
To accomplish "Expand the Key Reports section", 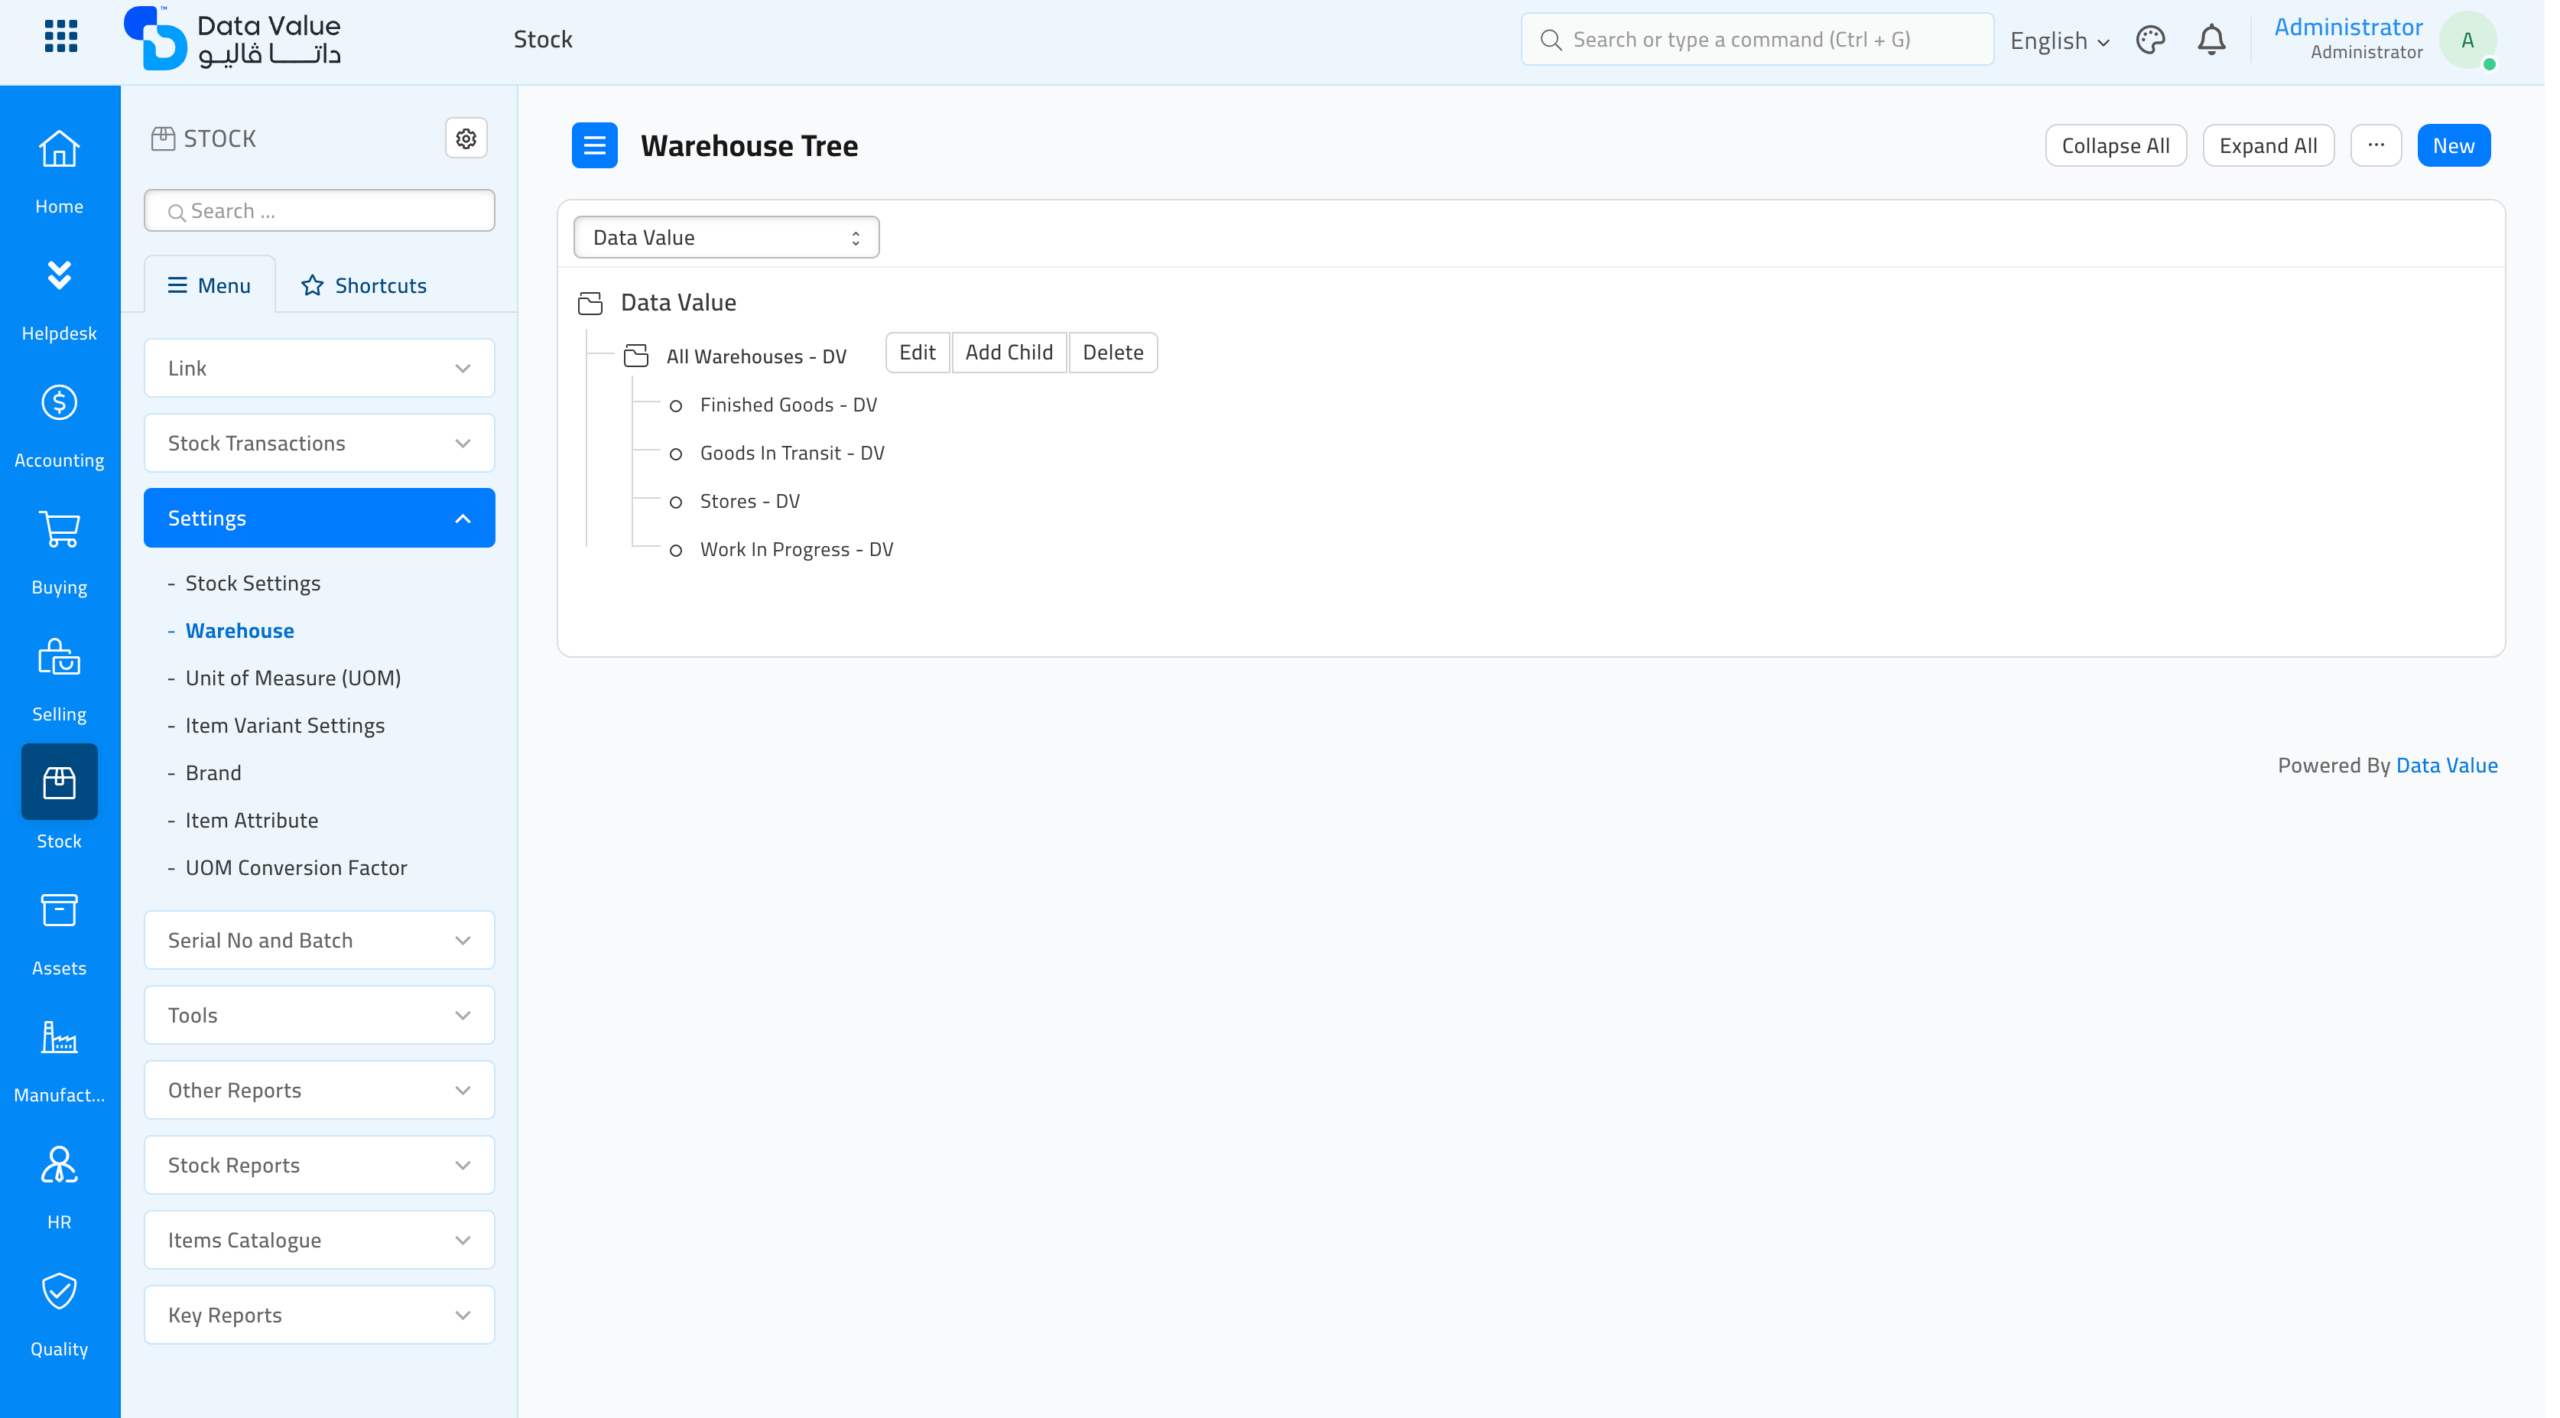I will point(319,1315).
